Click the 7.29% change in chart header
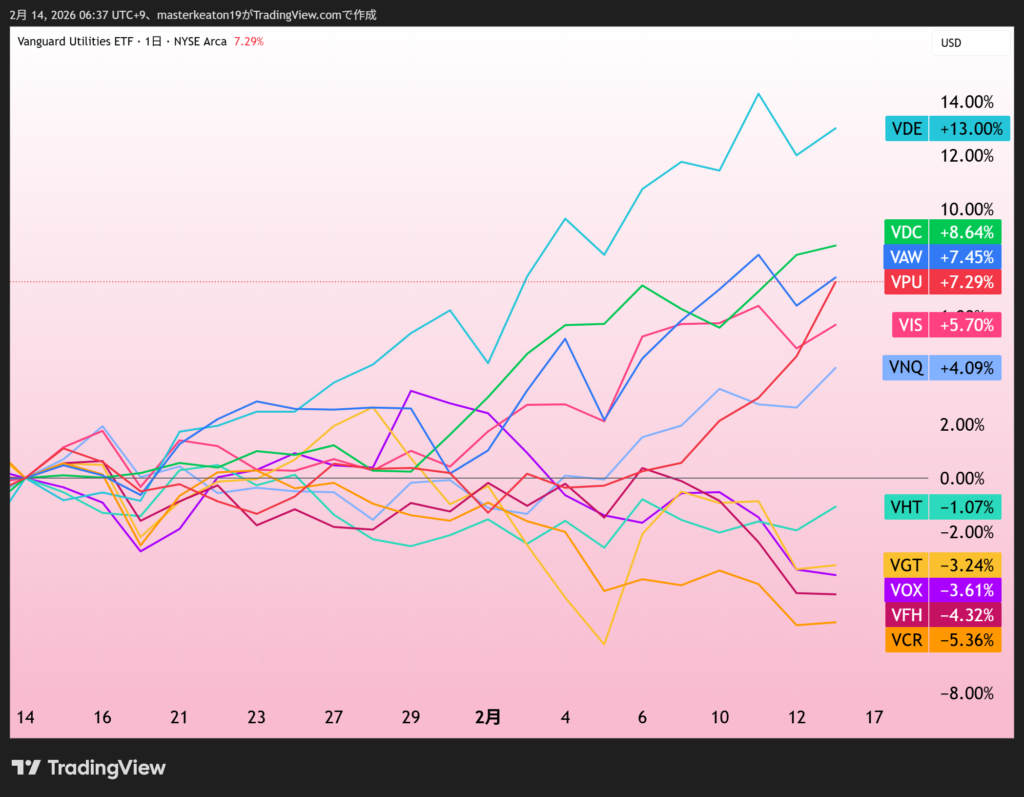The image size is (1024, 797). 248,41
